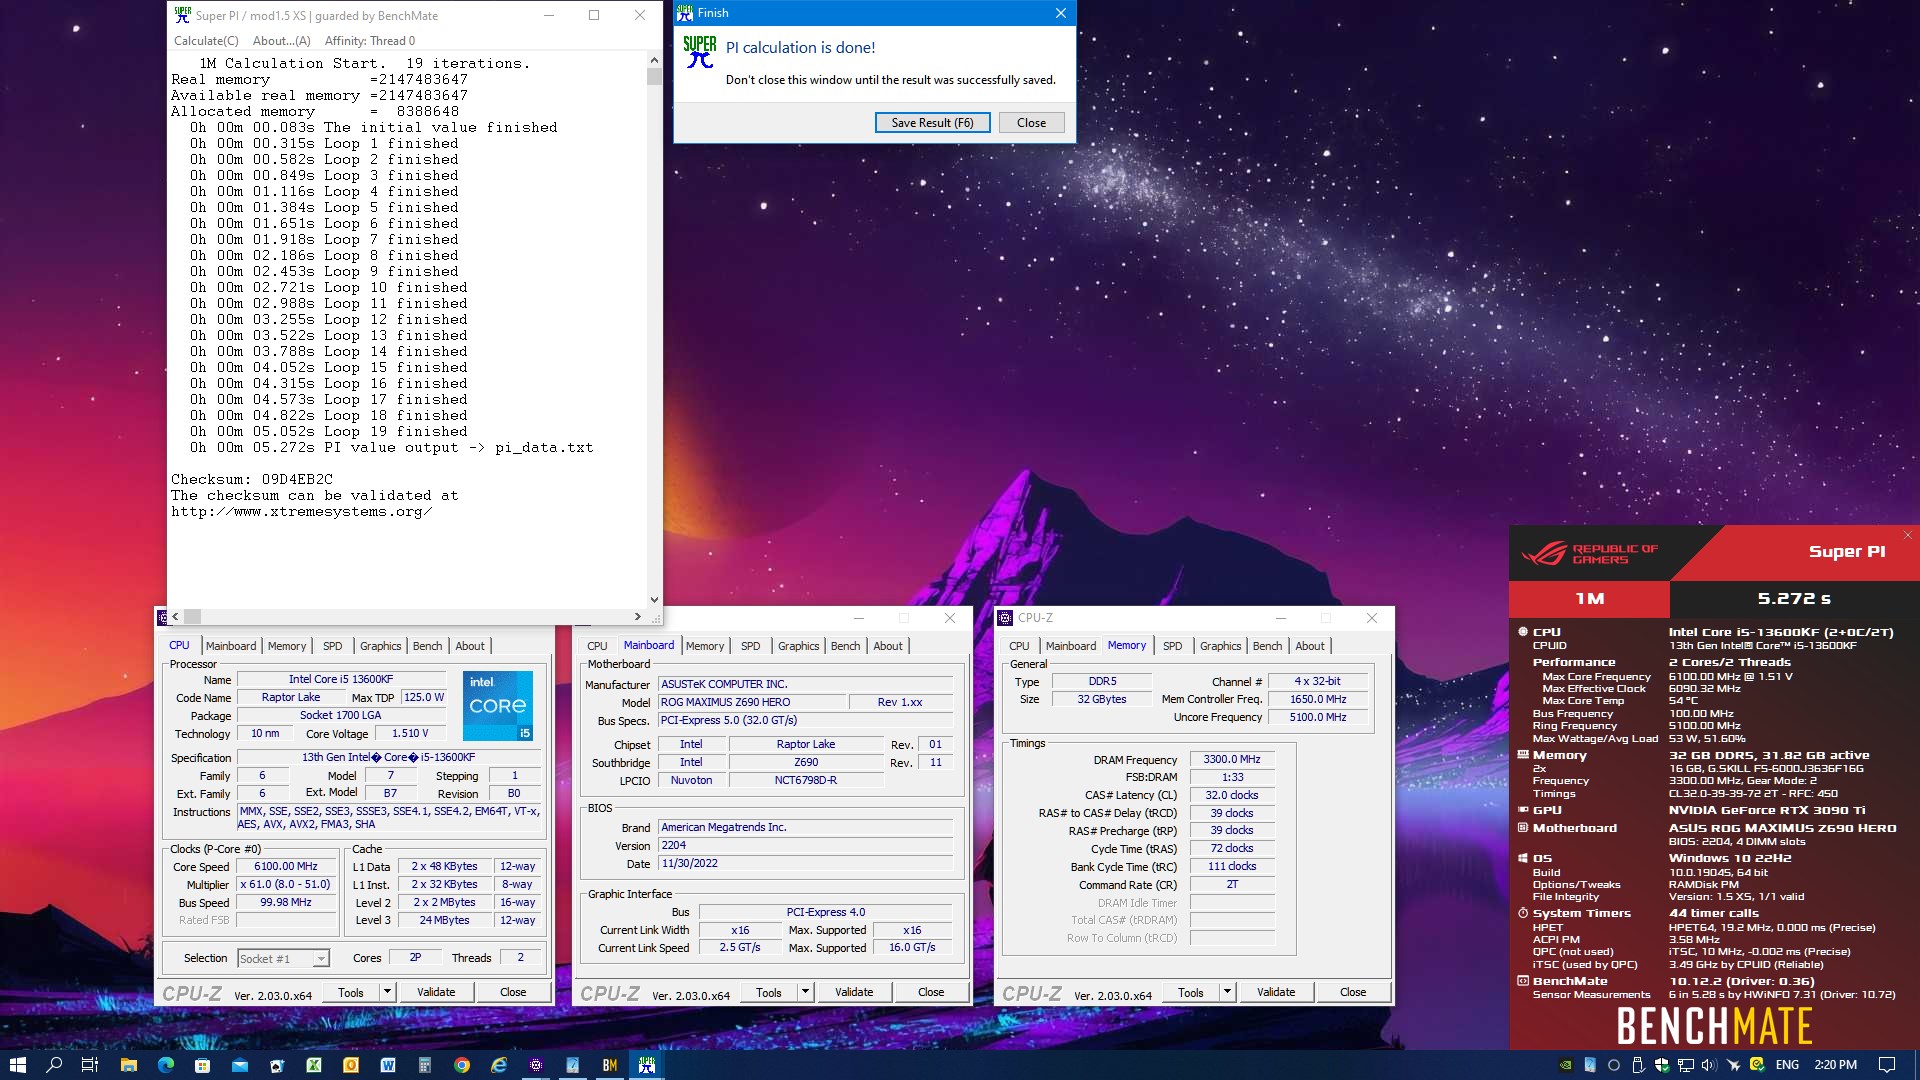Click Super PI horizontal scrollbar left arrow
Image resolution: width=1920 pixels, height=1080 pixels.
[175, 616]
